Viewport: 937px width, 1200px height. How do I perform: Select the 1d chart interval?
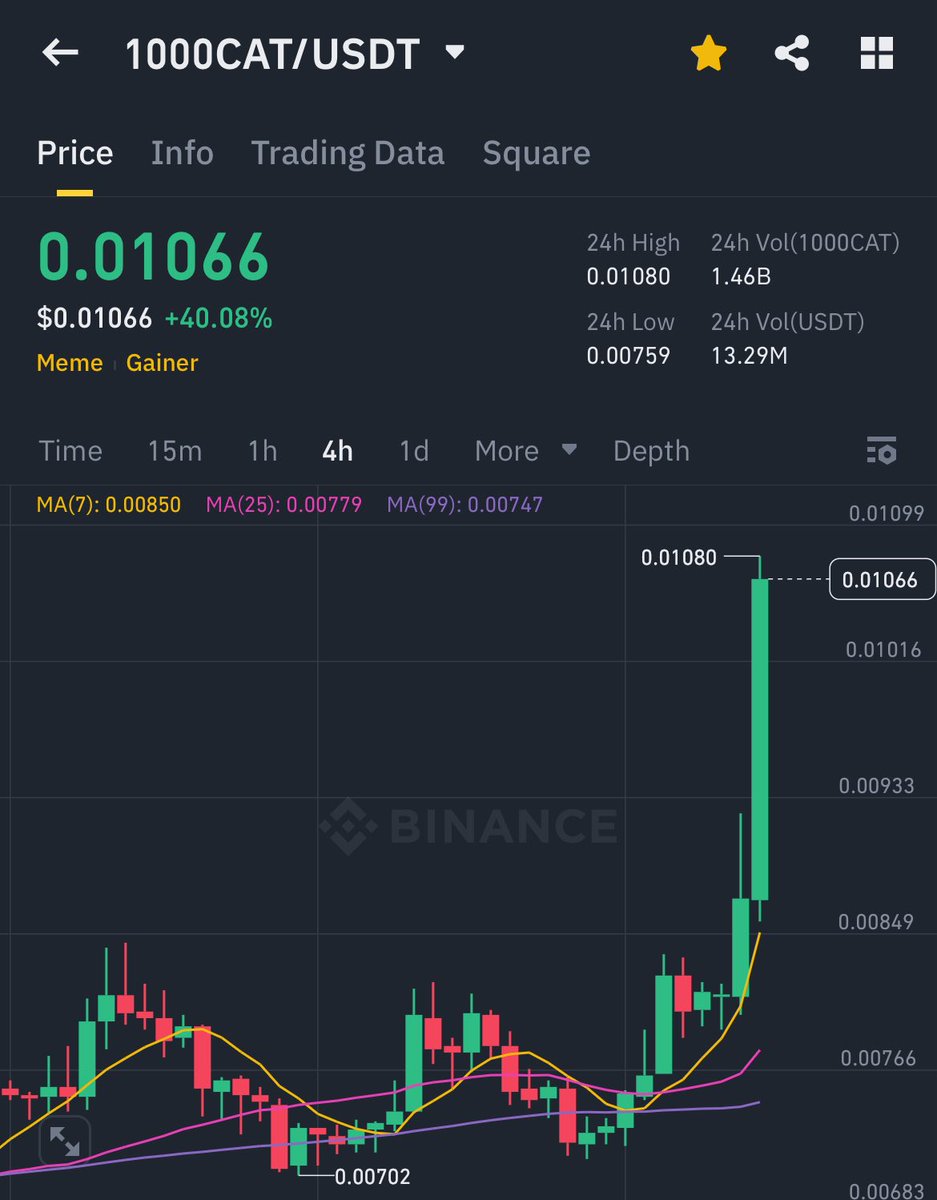pyautogui.click(x=414, y=451)
